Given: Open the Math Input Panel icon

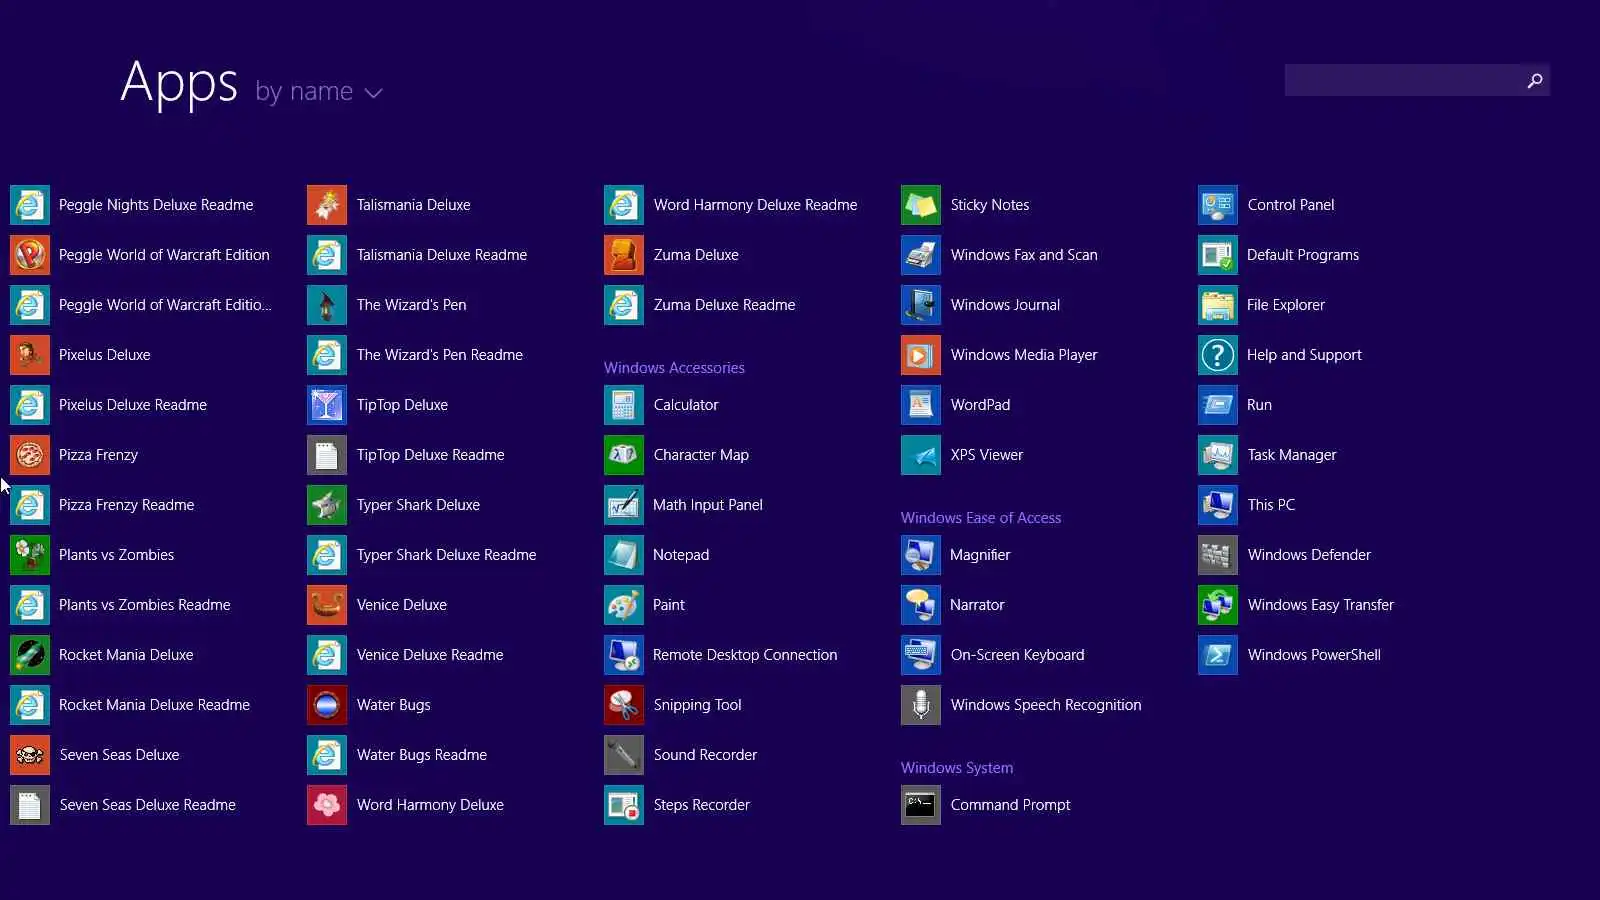Looking at the screenshot, I should click(624, 505).
